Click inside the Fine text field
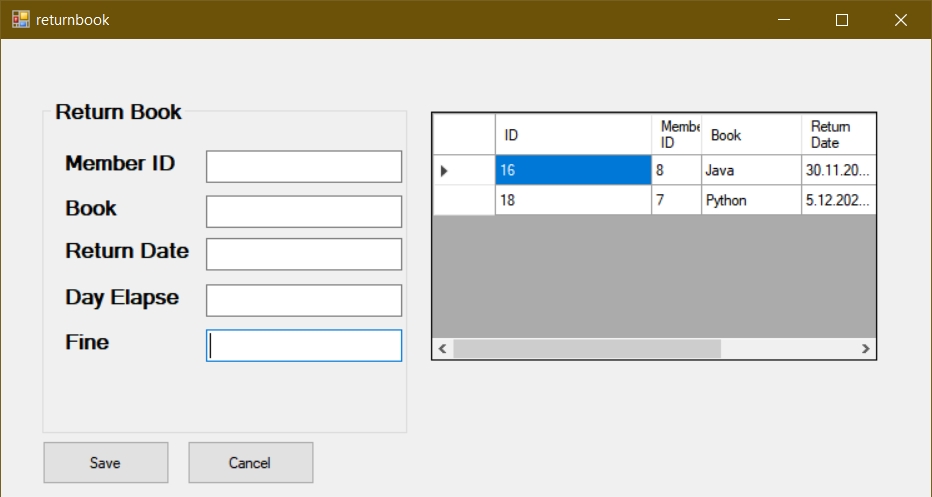The width and height of the screenshot is (932, 497). [x=303, y=346]
